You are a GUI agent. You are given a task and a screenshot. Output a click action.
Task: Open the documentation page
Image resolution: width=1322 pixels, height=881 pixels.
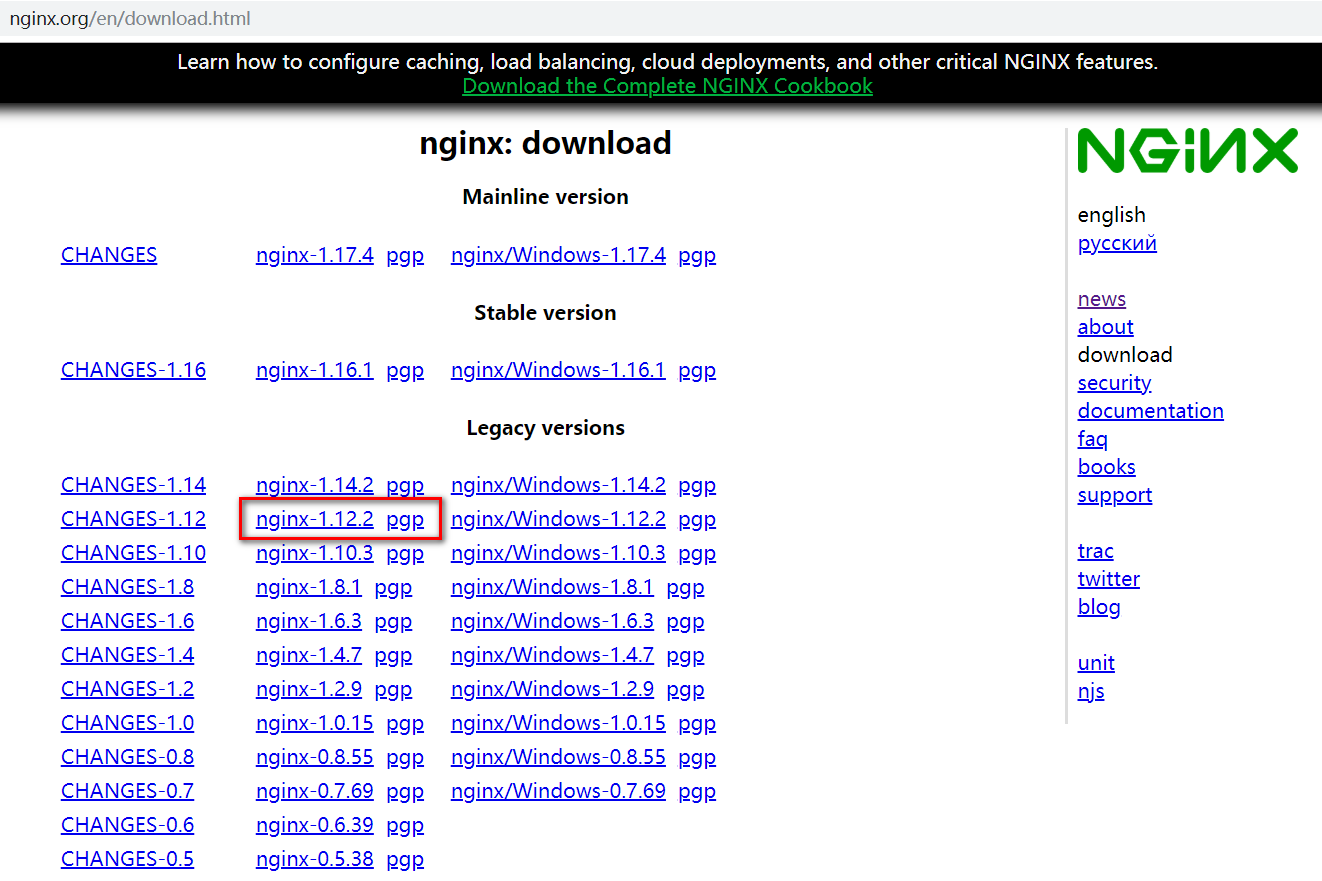1151,411
